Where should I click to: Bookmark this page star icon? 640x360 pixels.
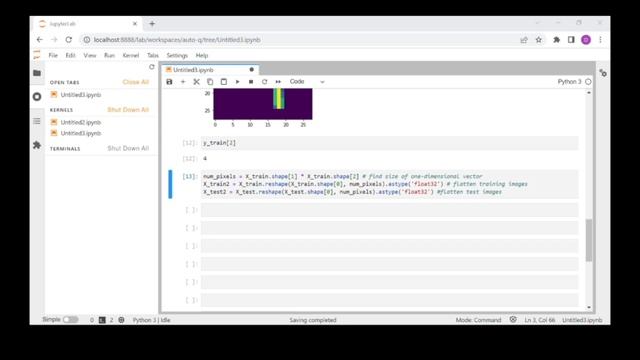[539, 40]
